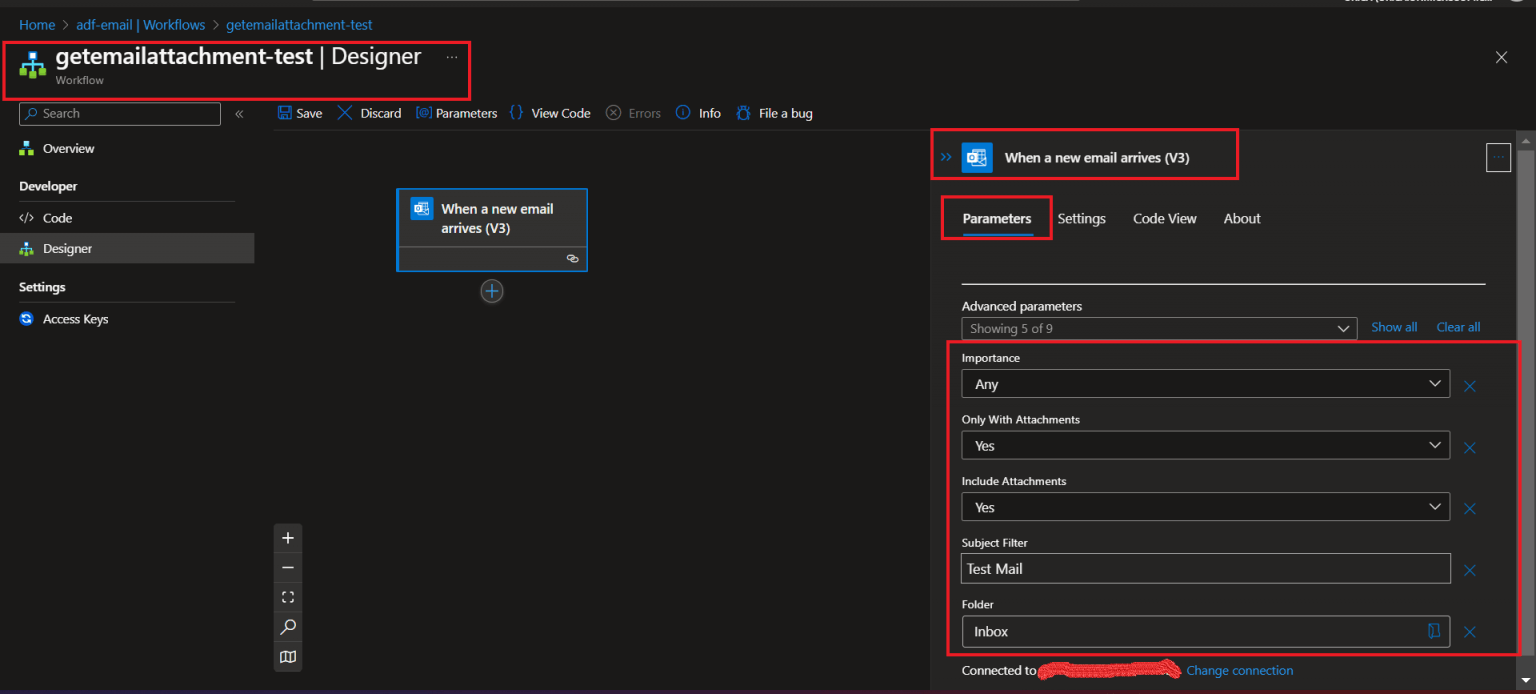Screen dimensions: 1536x694
Task: Click the Show all link
Action: [1394, 327]
